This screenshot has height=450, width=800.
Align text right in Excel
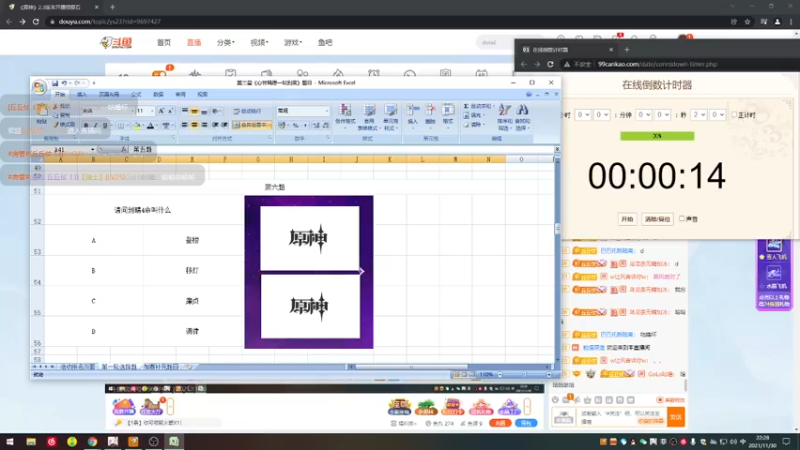tap(204, 124)
